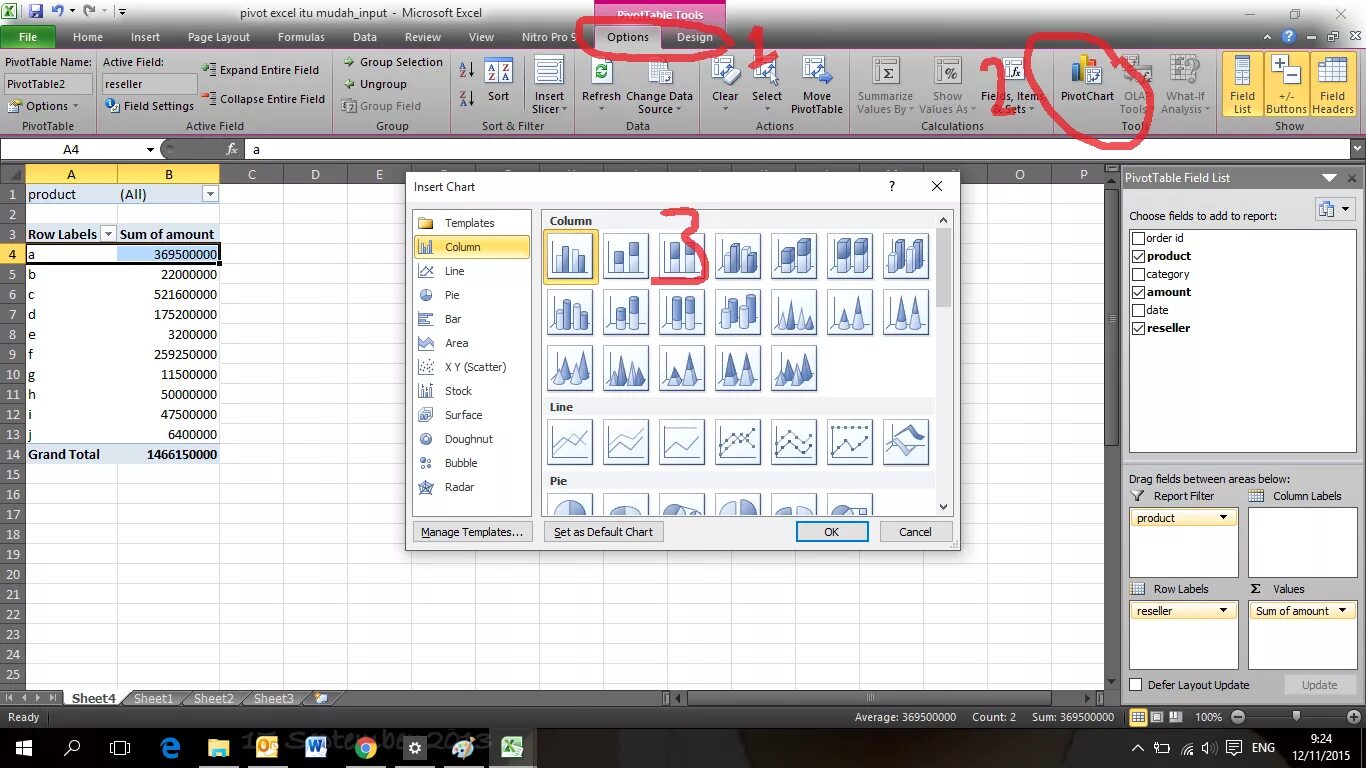Expand 'reseller' Row Labels field dropdown

pos(1223,611)
